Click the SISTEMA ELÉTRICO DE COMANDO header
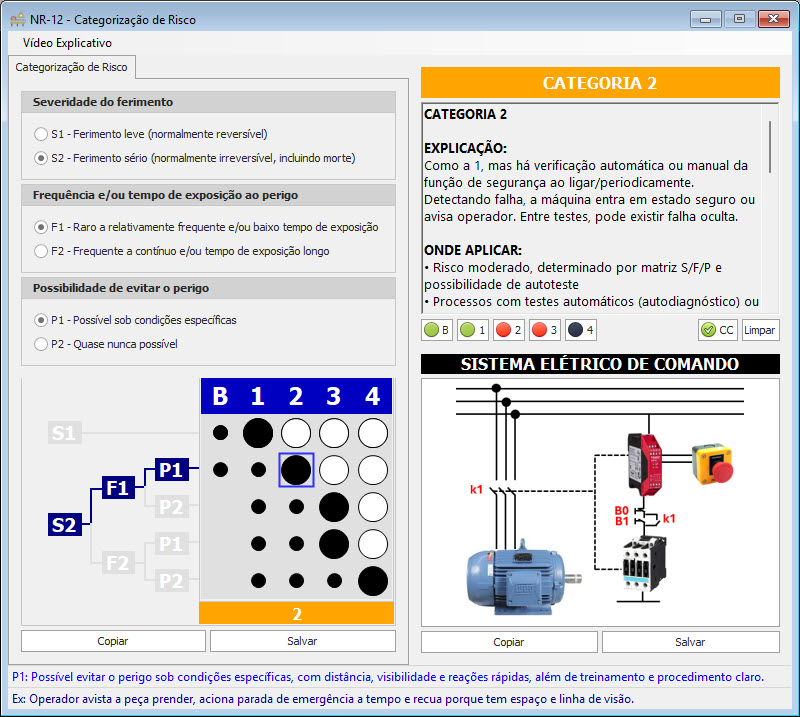Screen dimensions: 800x717 click(x=600, y=364)
